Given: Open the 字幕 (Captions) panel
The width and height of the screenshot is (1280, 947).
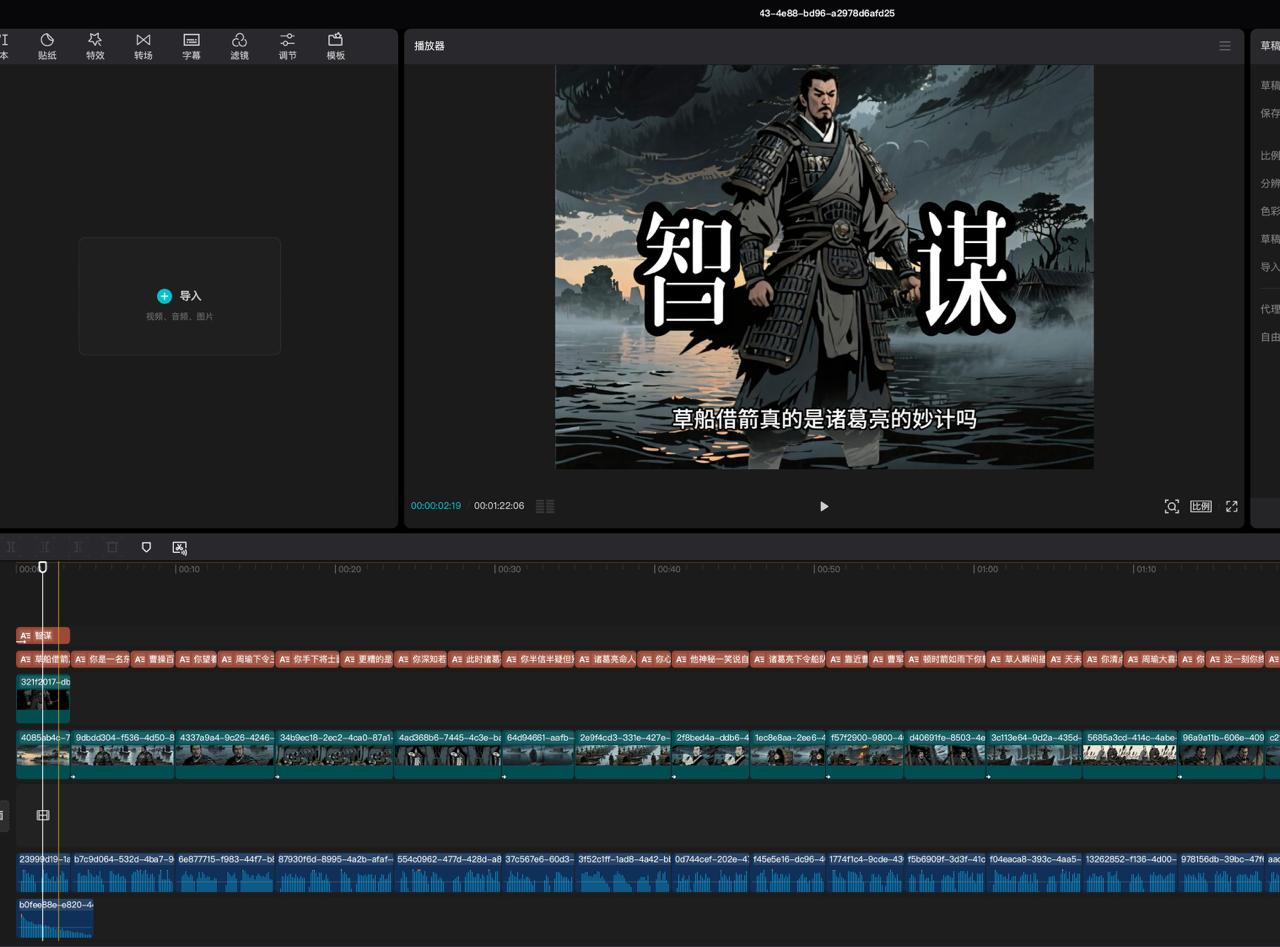Looking at the screenshot, I should pyautogui.click(x=191, y=45).
